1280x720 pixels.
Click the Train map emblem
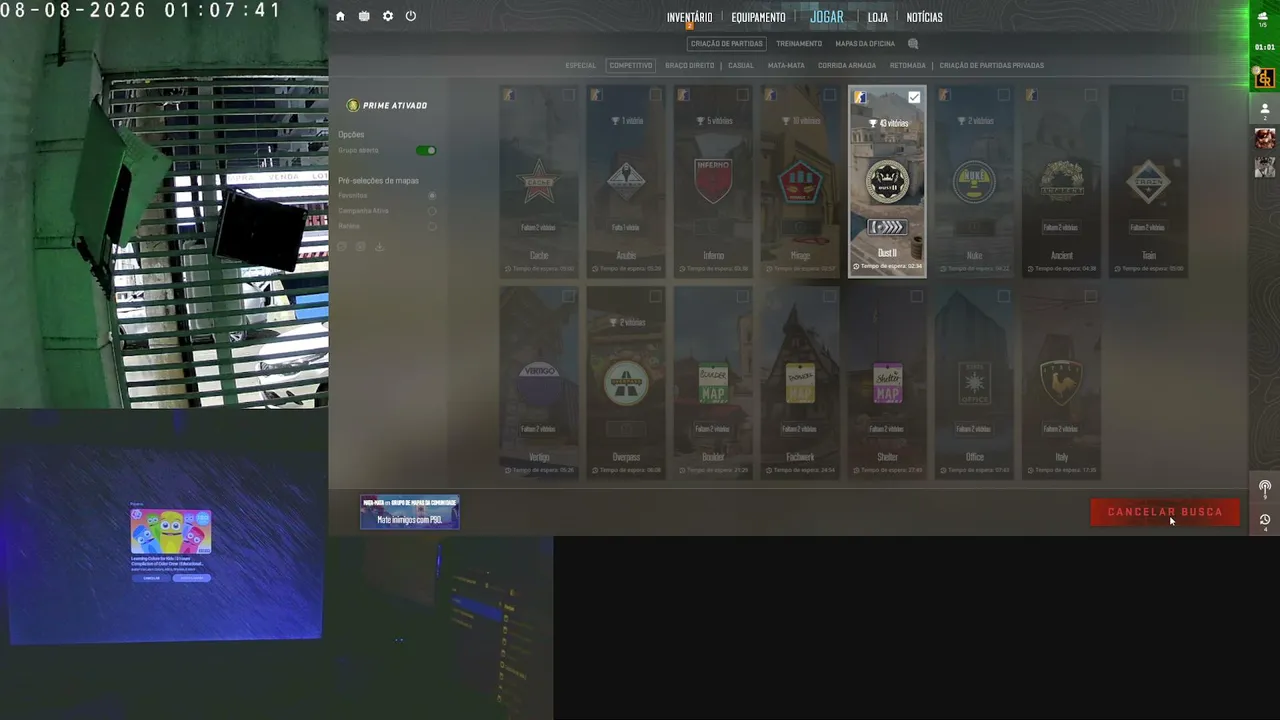click(x=1148, y=182)
